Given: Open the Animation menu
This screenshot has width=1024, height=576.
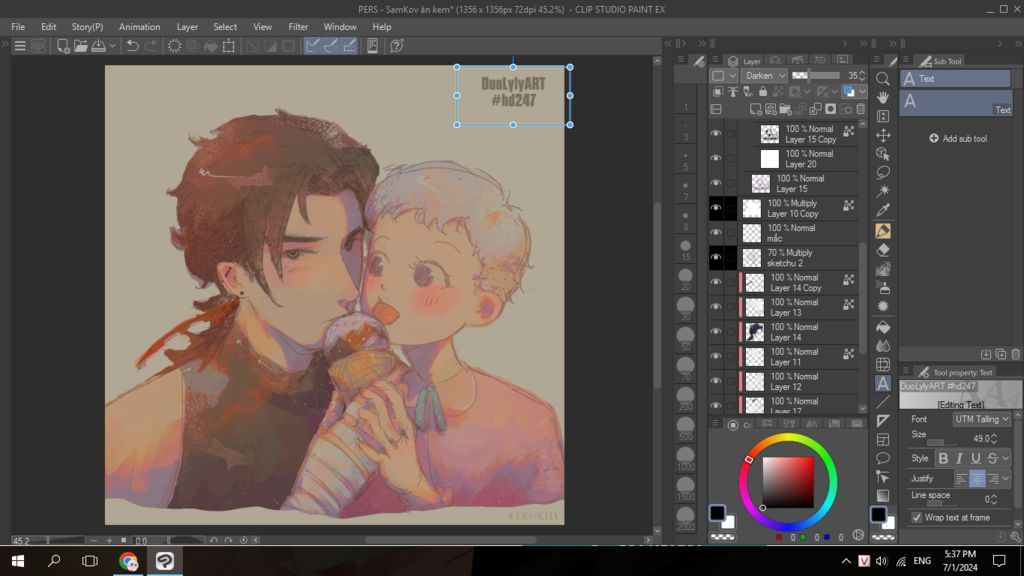Looking at the screenshot, I should pyautogui.click(x=139, y=27).
